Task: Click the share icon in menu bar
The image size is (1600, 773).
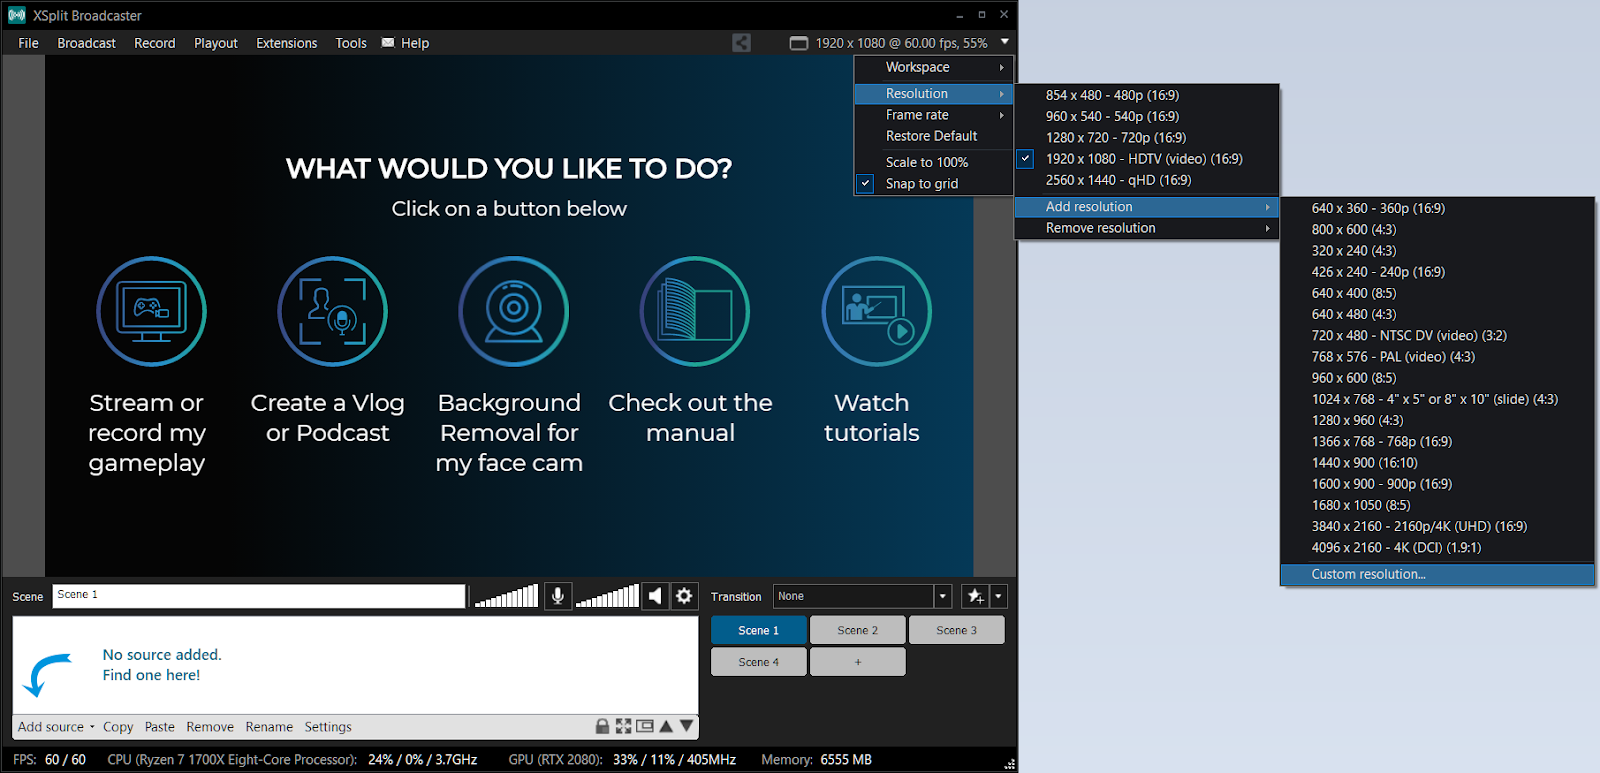Action: point(741,42)
